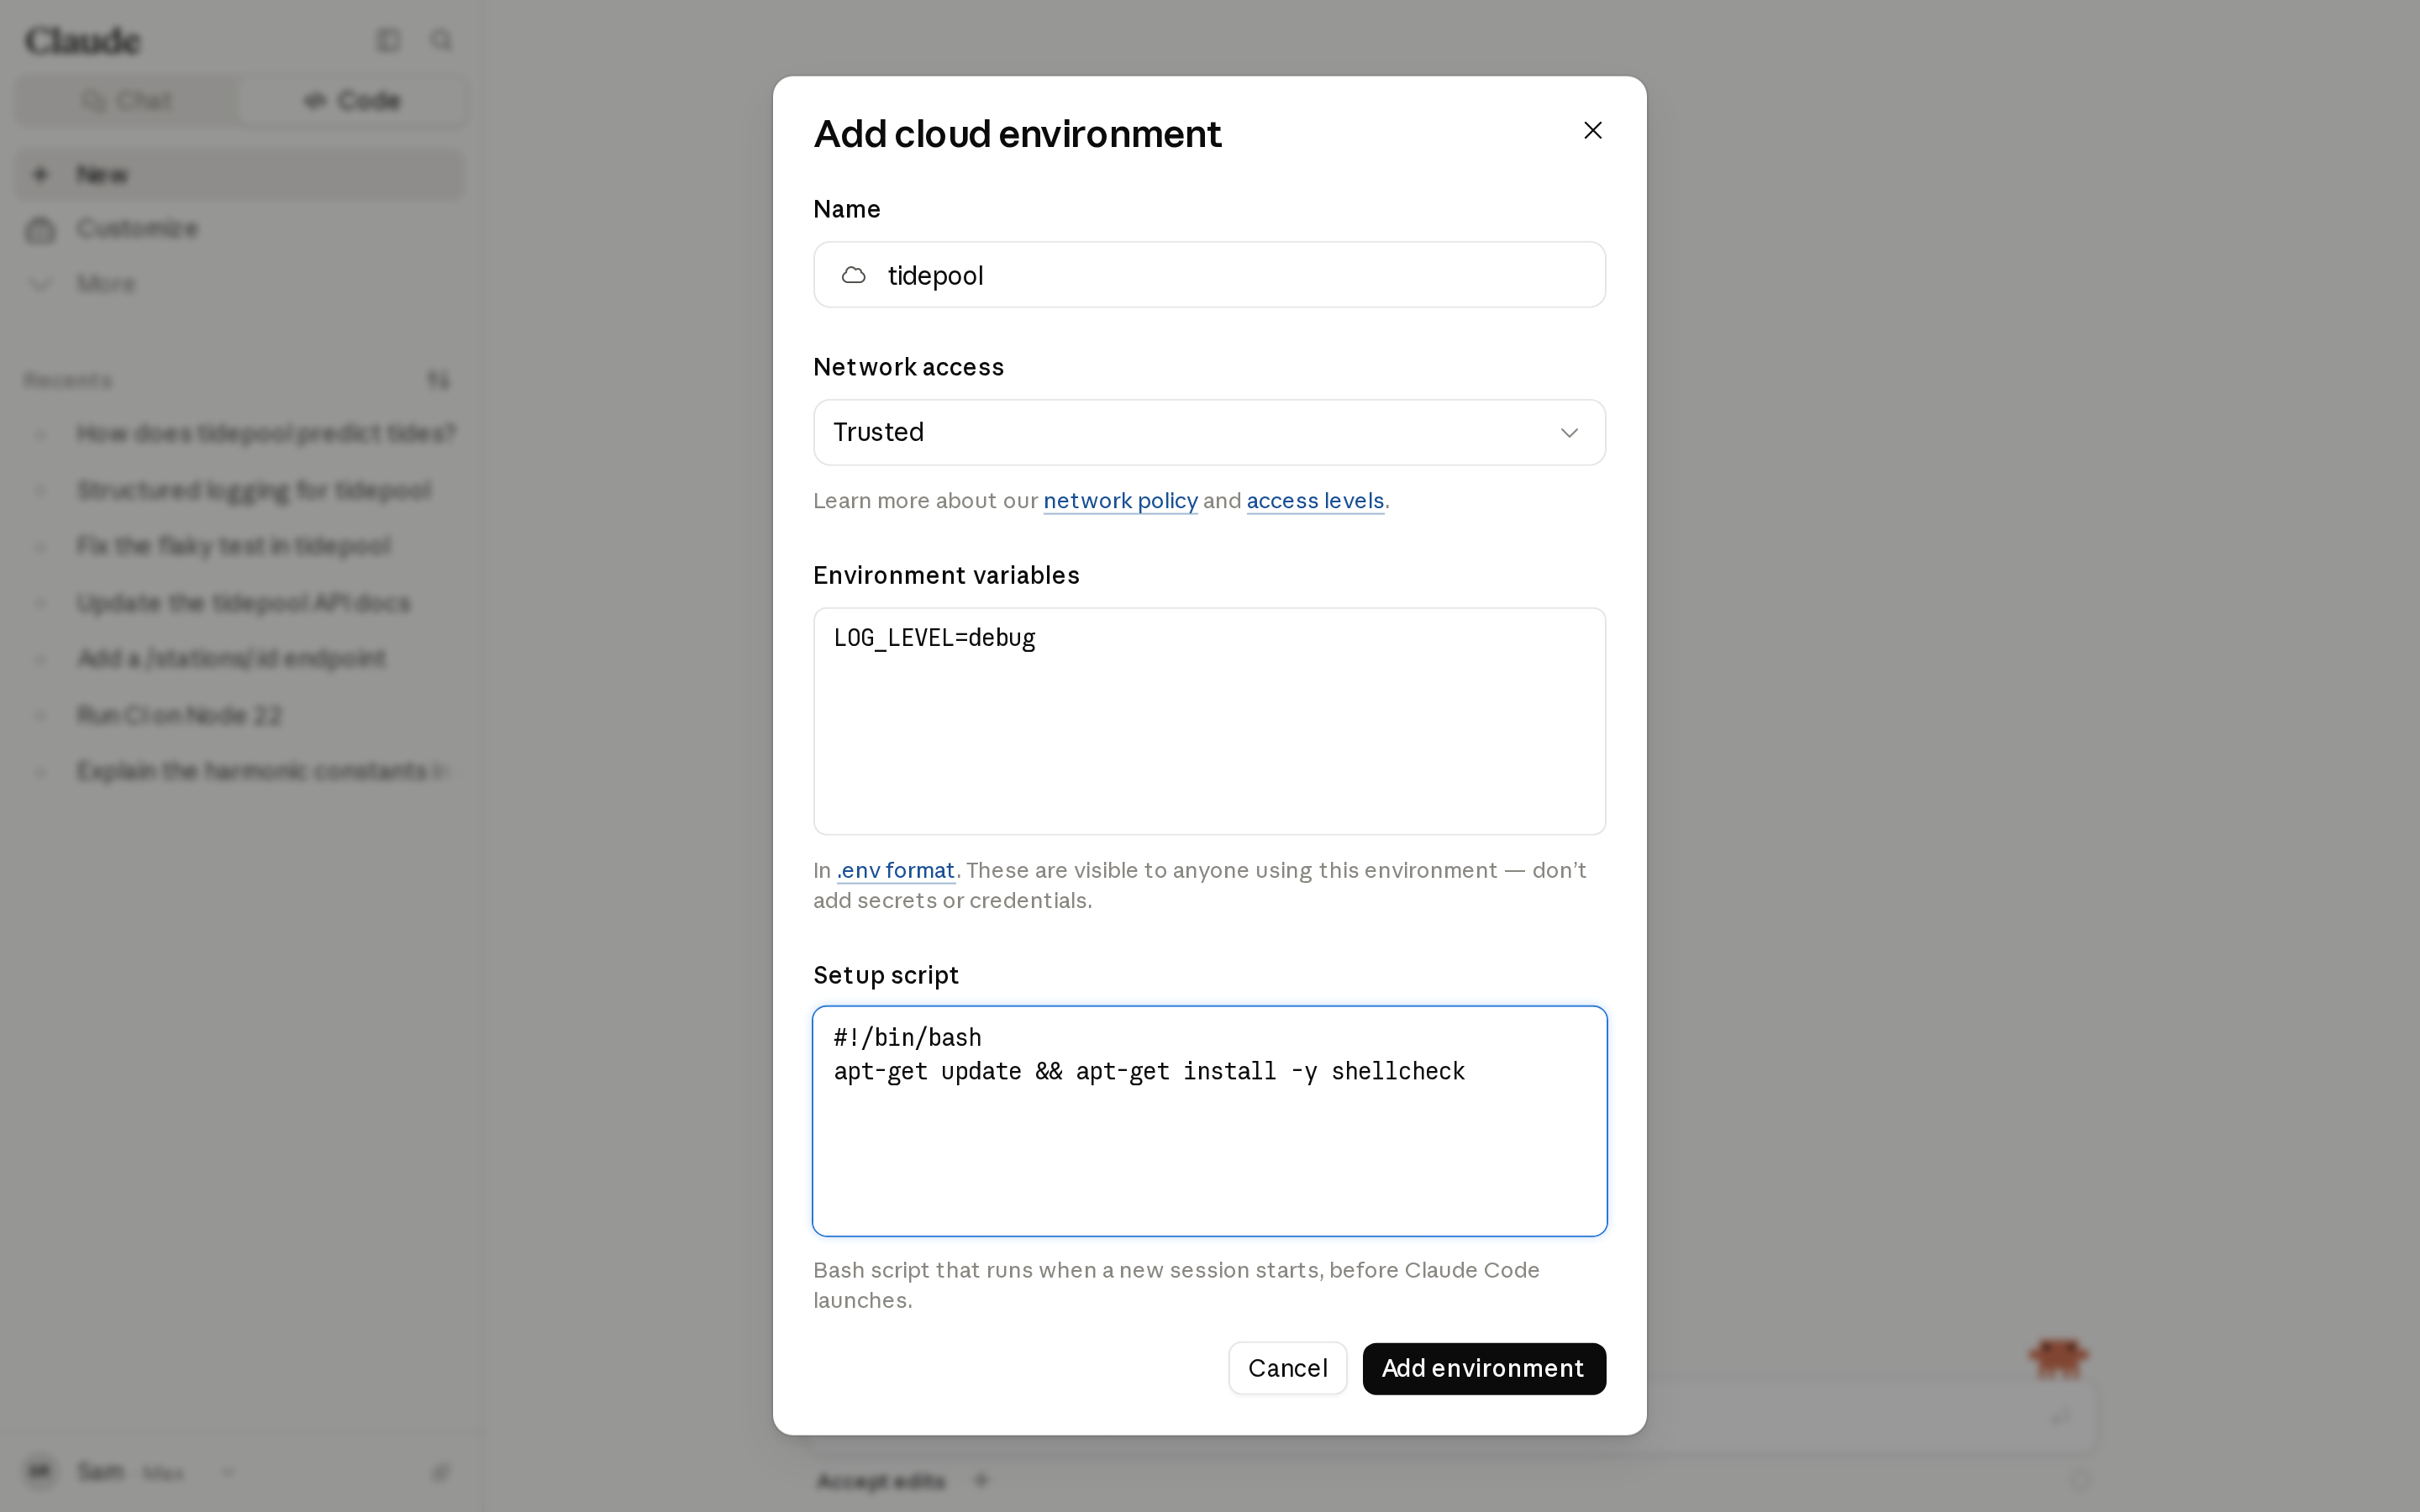The height and width of the screenshot is (1512, 2420).
Task: Click the plus icon beside Accept edits
Action: click(x=981, y=1480)
